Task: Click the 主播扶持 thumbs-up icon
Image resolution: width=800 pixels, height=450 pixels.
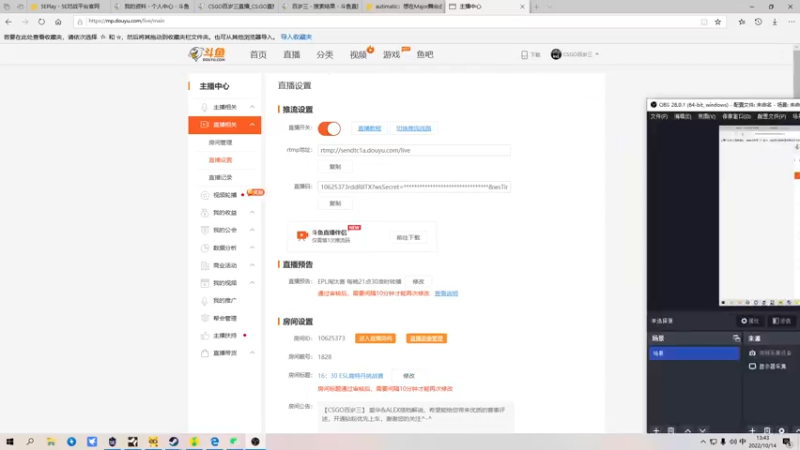Action: [x=205, y=336]
